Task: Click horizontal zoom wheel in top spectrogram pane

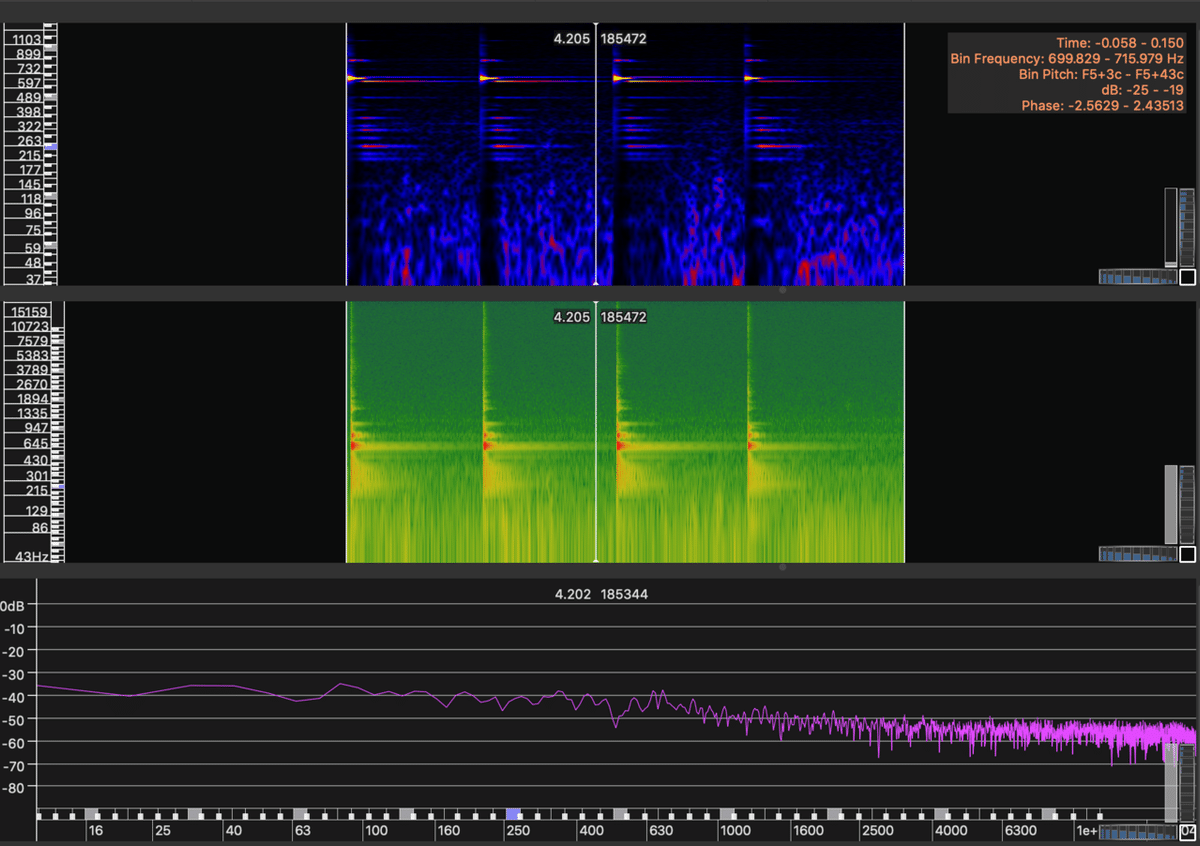Action: point(1137,277)
